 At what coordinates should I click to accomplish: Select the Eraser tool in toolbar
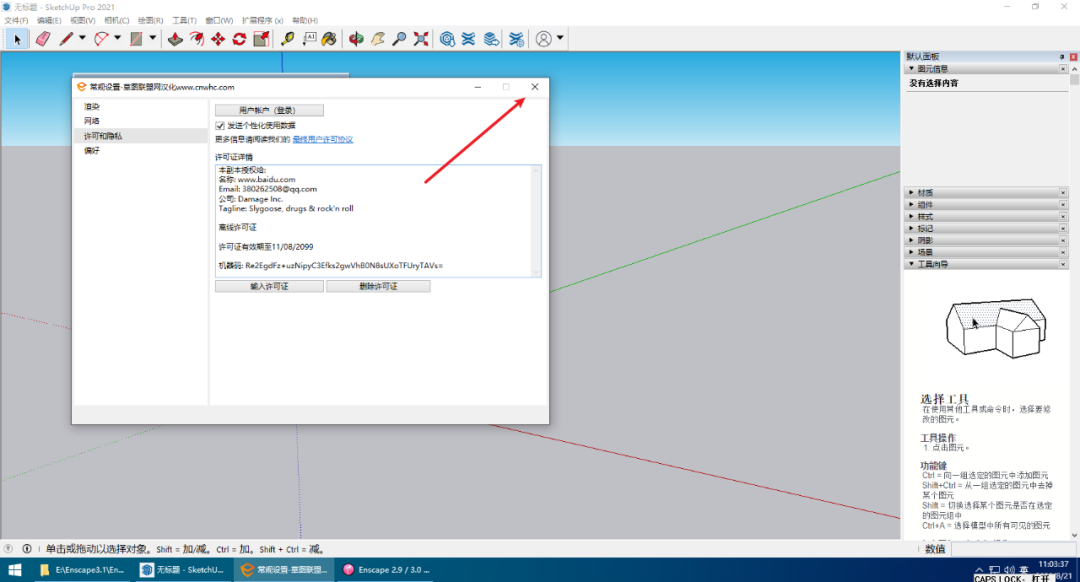coord(42,39)
